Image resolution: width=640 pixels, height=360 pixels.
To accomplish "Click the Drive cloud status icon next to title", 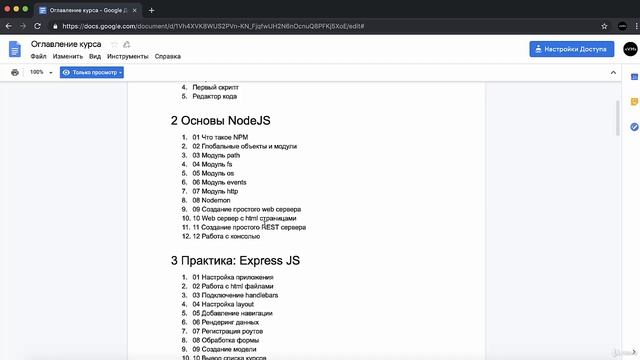I will 127,44.
